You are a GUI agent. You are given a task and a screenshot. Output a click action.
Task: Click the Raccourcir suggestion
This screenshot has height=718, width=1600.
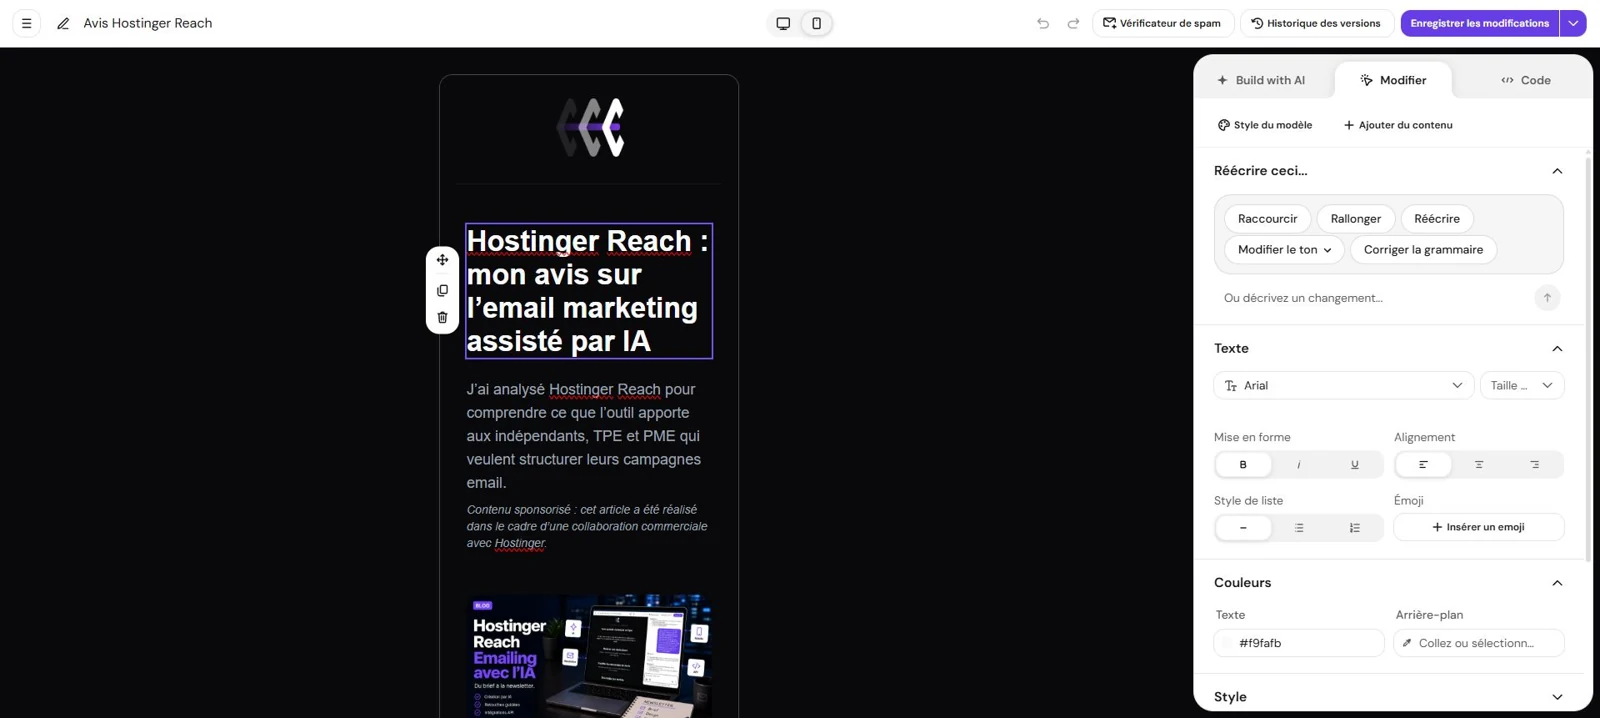pos(1267,219)
